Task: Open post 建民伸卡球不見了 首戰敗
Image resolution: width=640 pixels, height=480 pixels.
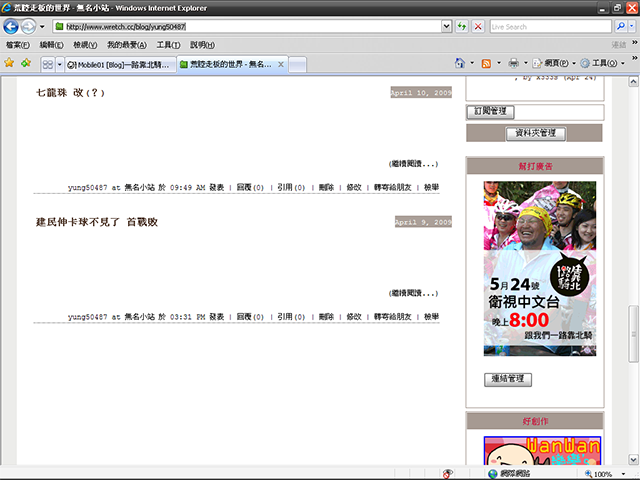Action: point(97,222)
